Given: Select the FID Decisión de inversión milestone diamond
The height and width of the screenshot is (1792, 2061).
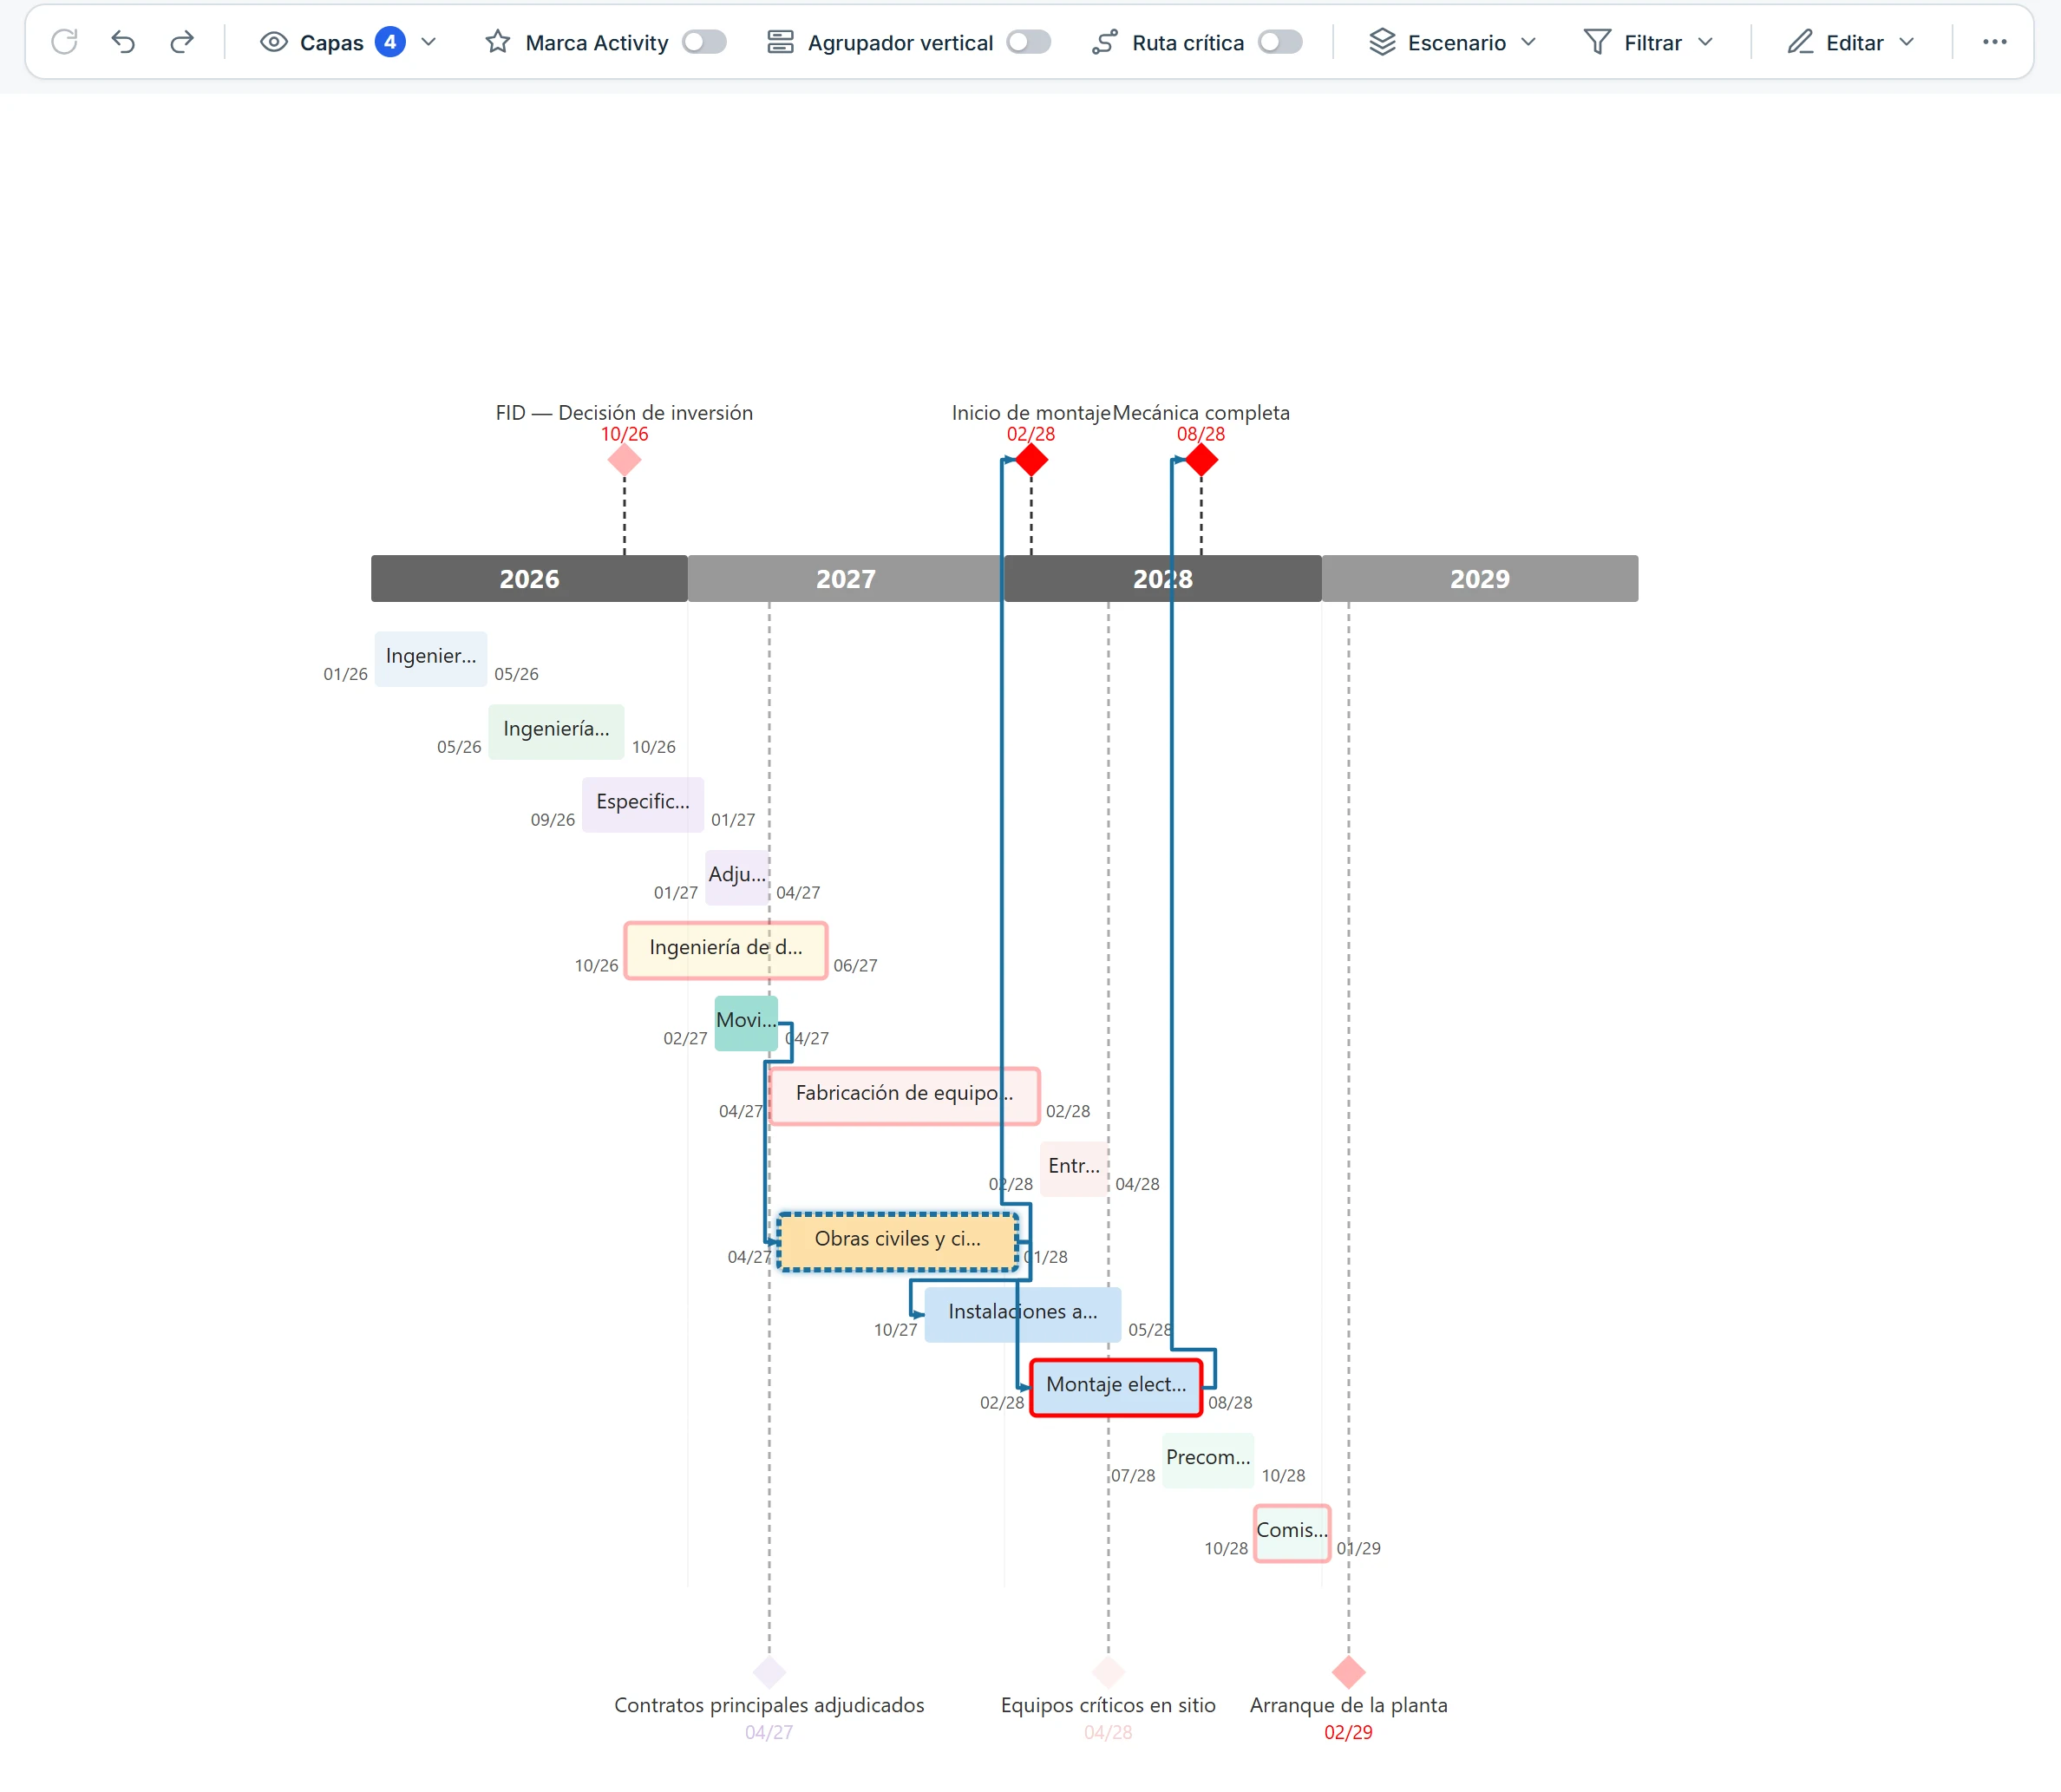Looking at the screenshot, I should tap(625, 460).
